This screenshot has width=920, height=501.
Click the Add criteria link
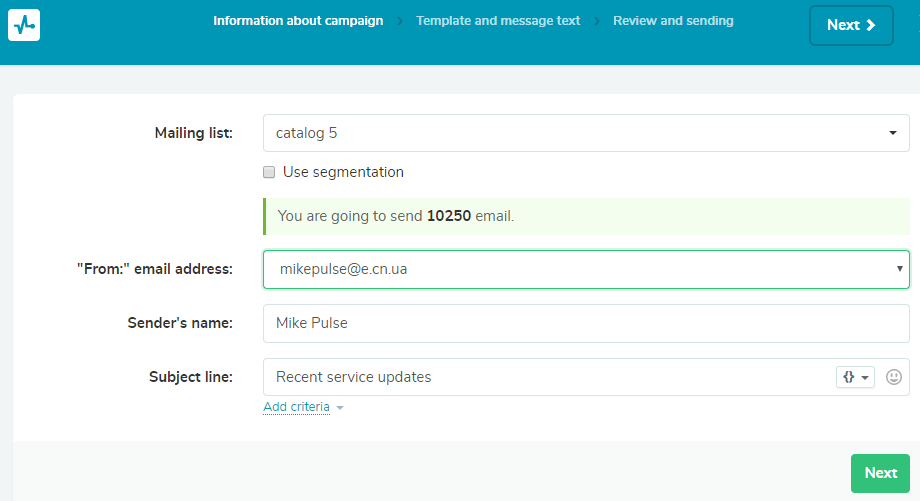coord(296,407)
